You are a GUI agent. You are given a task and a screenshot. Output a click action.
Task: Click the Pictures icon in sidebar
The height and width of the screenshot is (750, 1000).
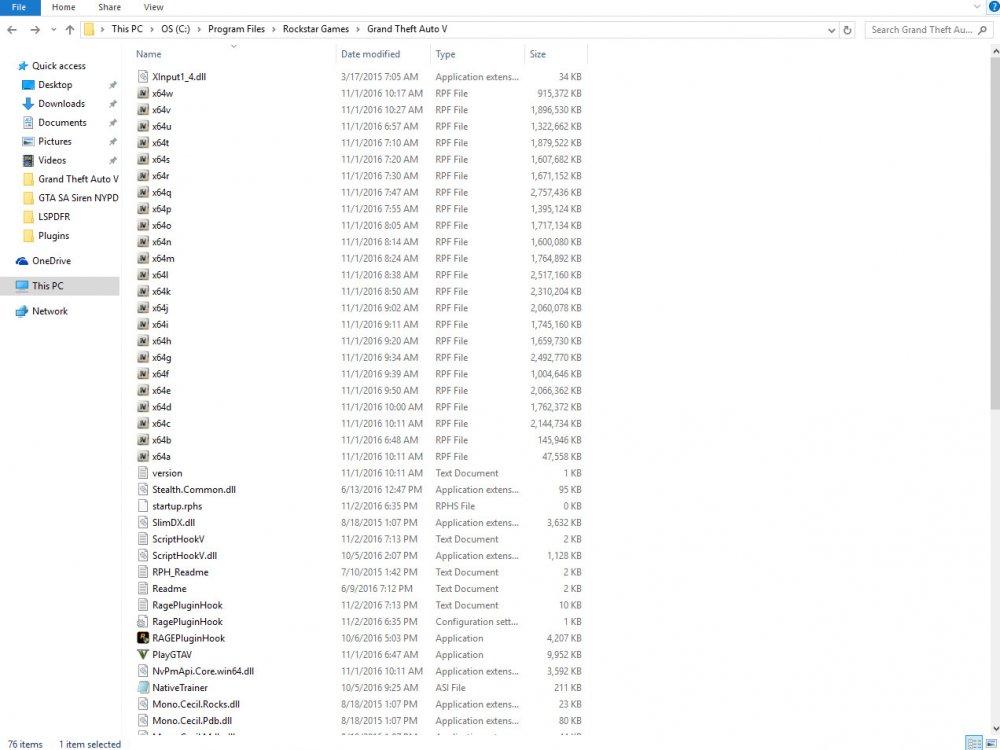(28, 142)
